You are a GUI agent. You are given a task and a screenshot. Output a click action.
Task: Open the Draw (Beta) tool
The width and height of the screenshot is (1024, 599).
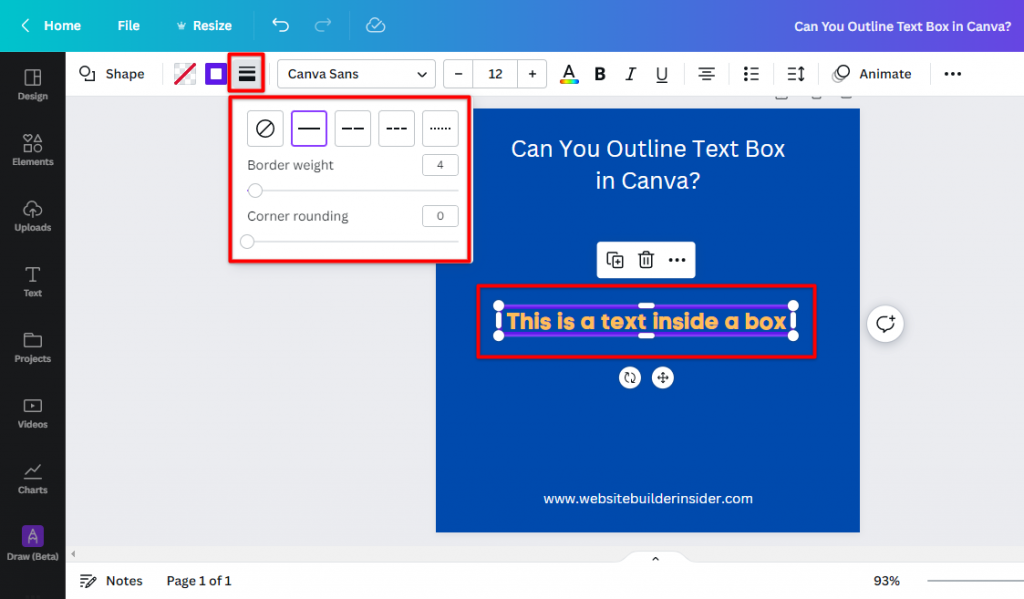point(32,543)
